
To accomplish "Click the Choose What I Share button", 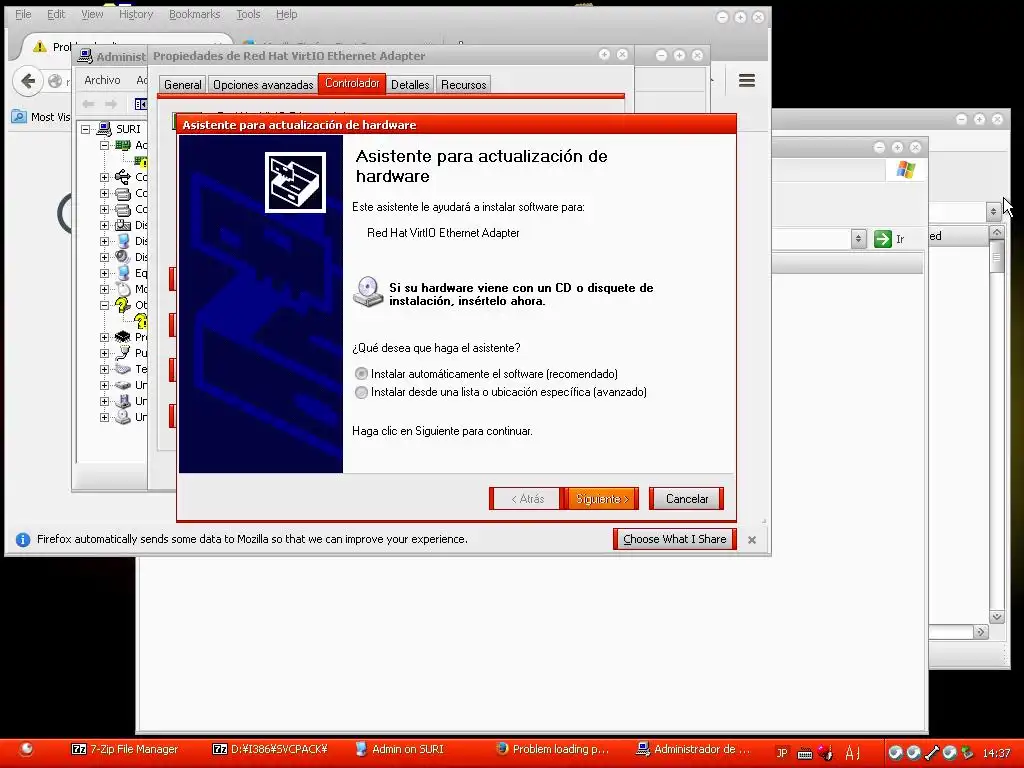I will tap(675, 539).
